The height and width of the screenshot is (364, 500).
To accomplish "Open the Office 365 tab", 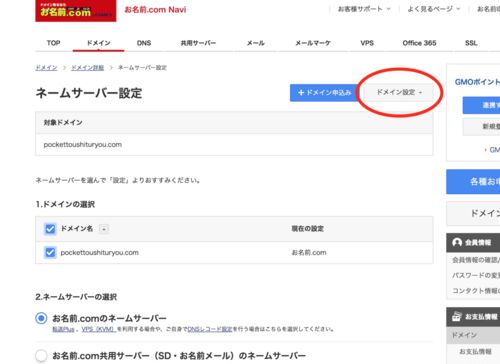I will (x=419, y=43).
